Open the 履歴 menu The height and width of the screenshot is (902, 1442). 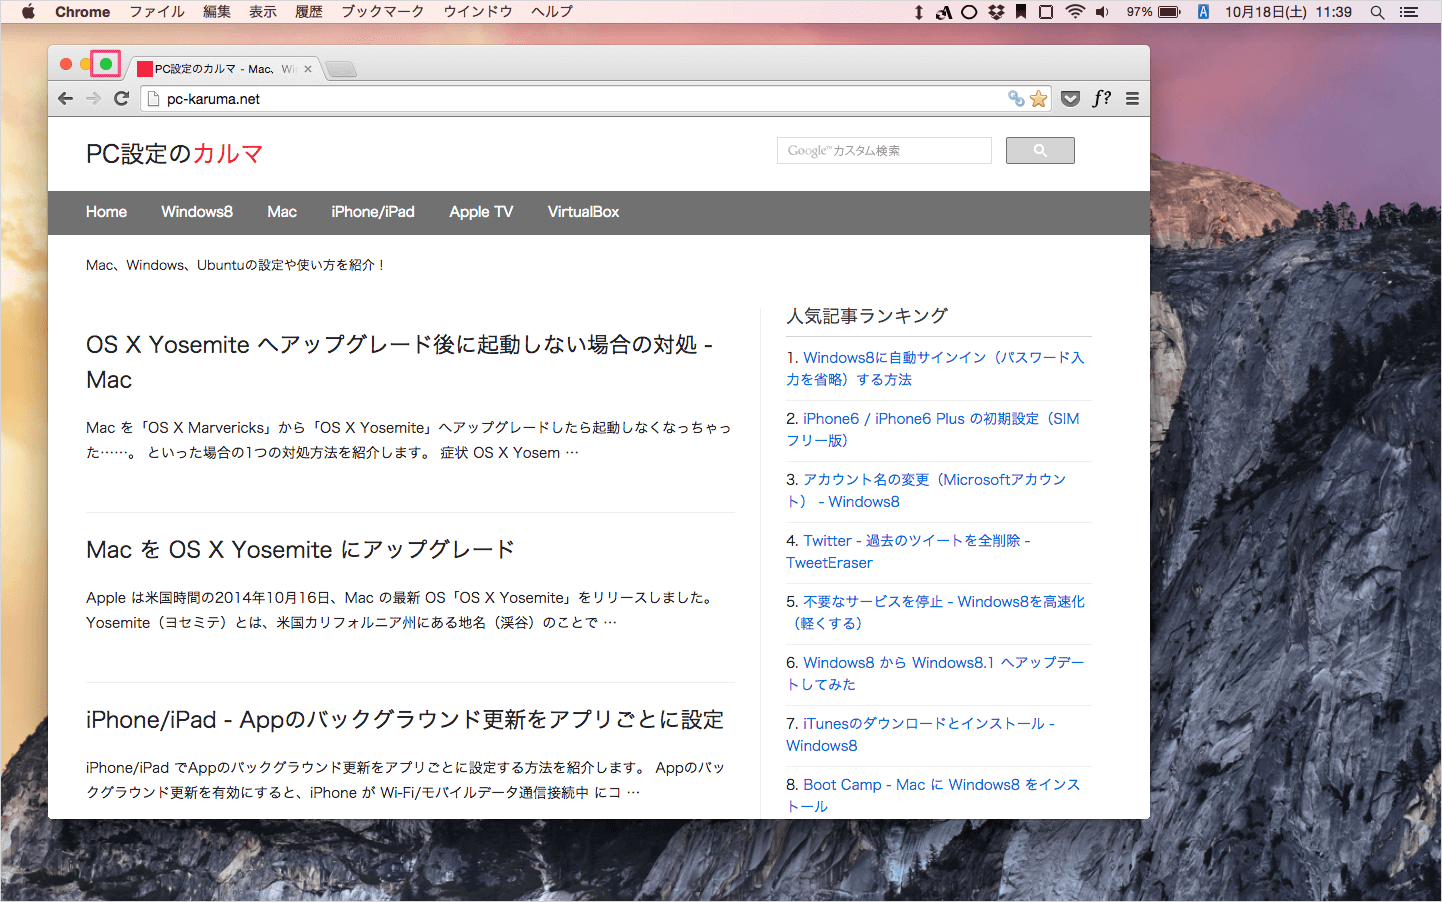click(x=309, y=12)
